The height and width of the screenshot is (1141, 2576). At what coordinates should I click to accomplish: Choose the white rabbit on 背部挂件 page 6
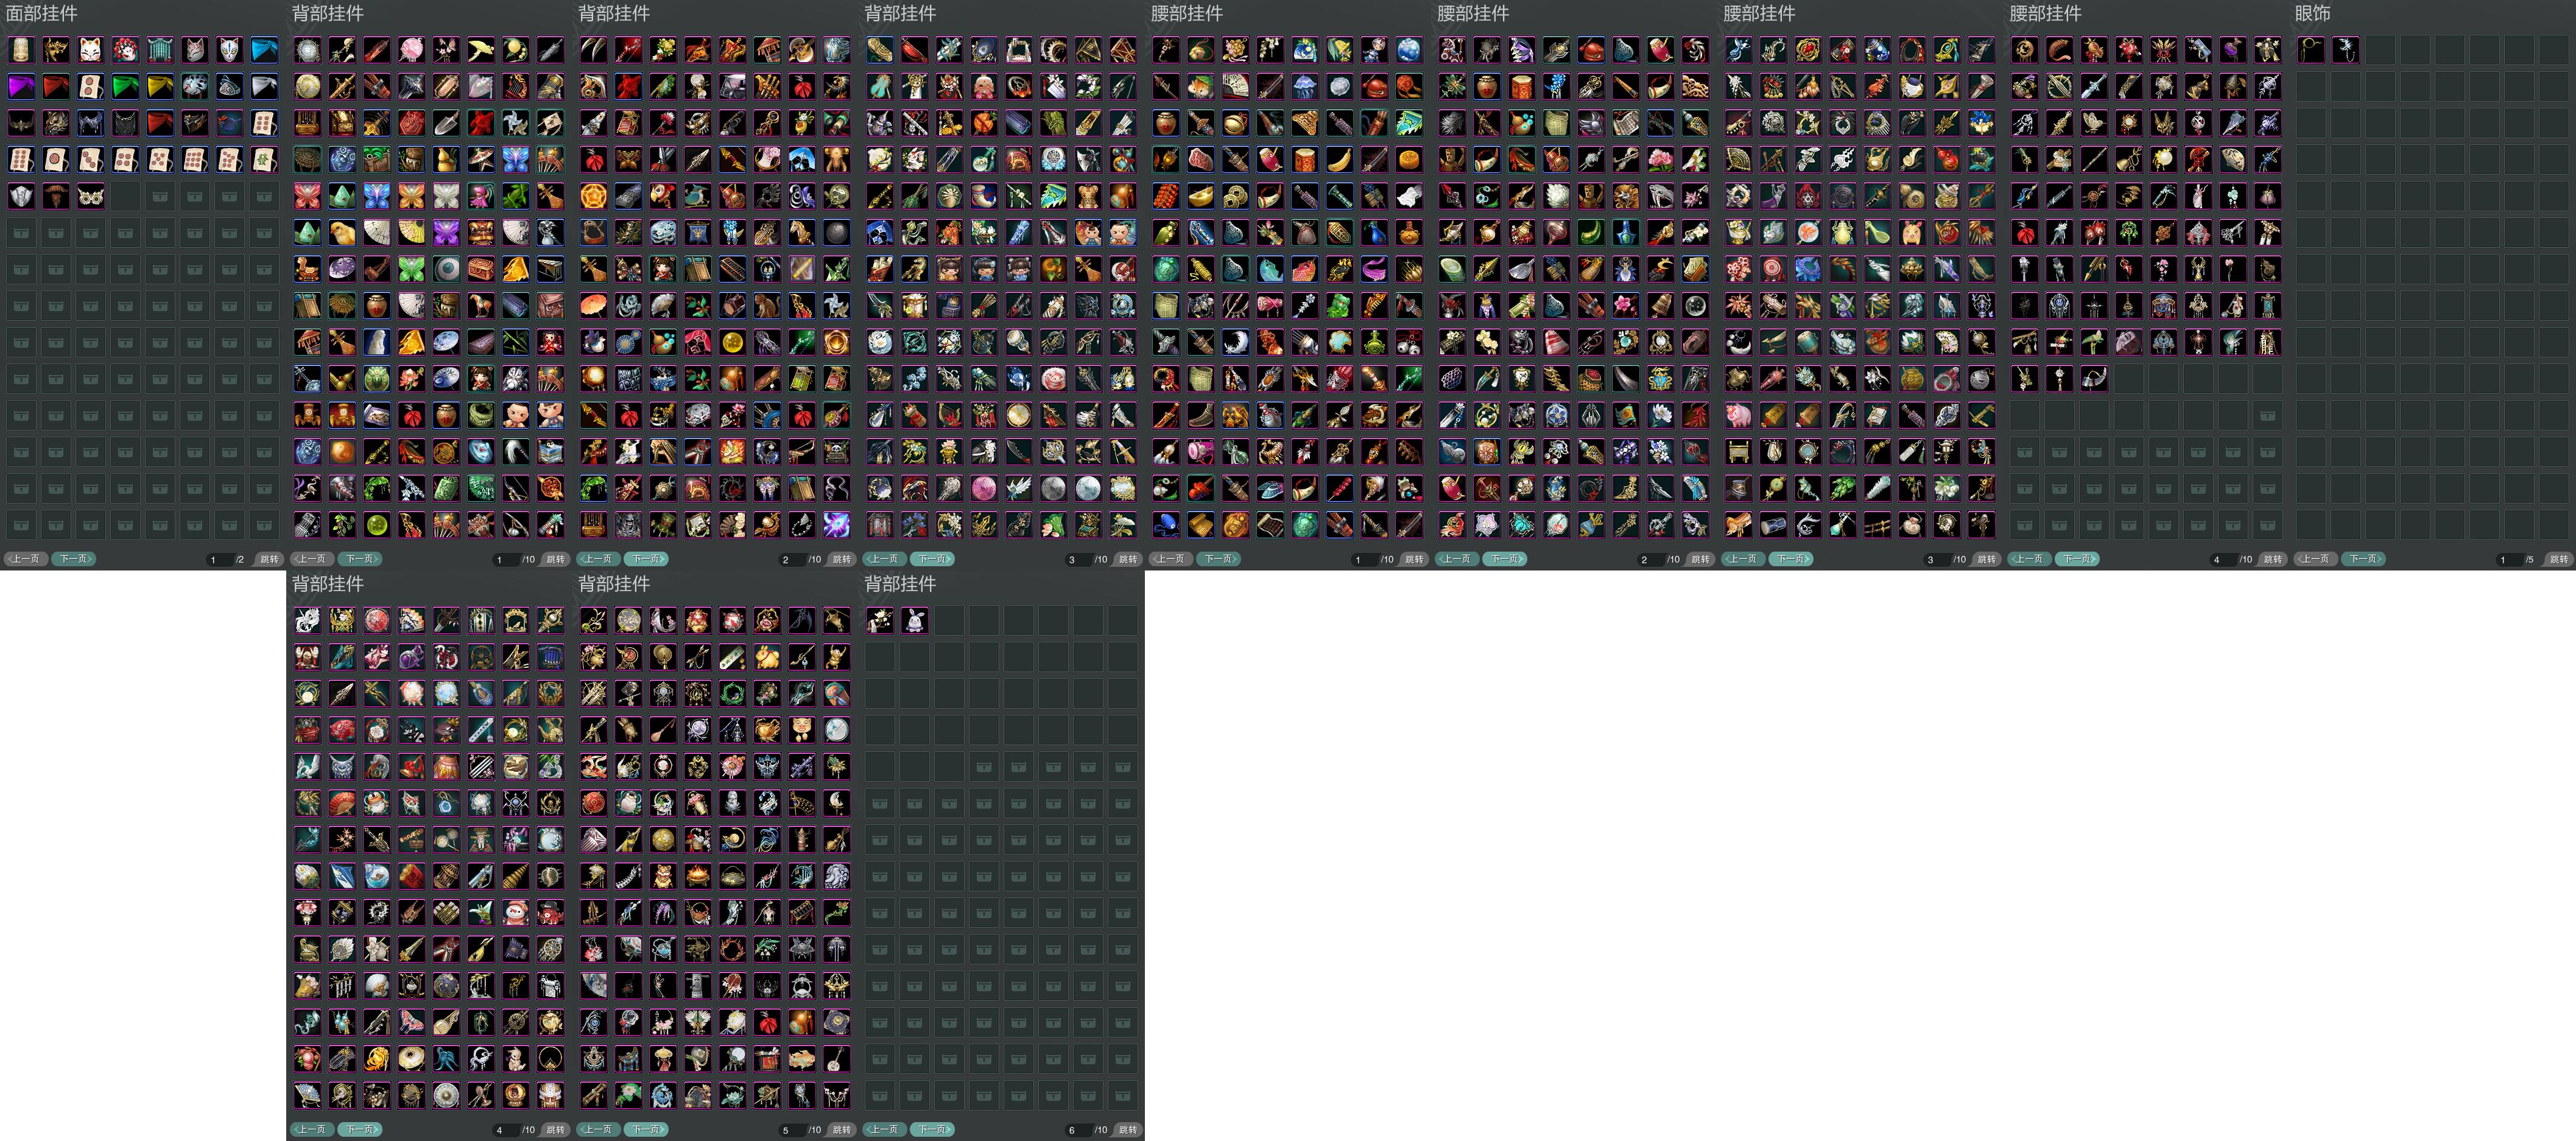click(914, 621)
